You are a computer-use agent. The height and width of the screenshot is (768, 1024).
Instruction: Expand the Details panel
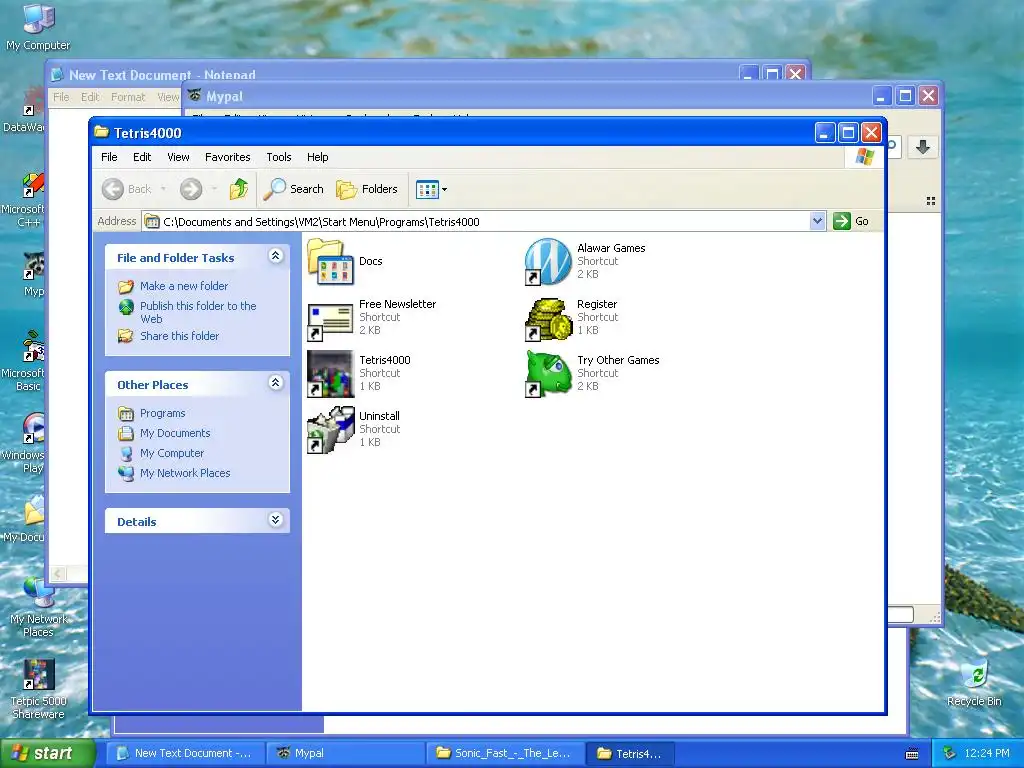276,520
